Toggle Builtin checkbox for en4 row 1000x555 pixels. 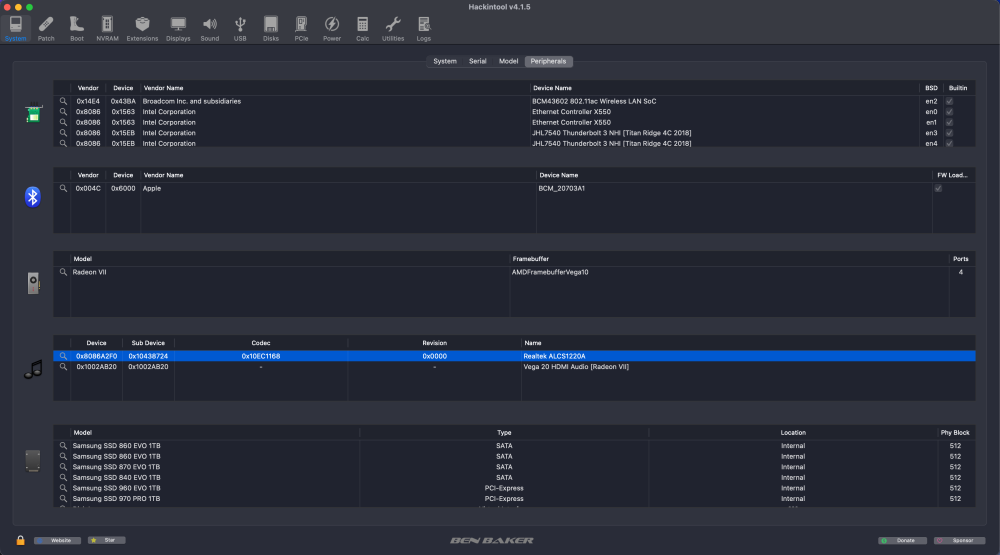point(949,144)
